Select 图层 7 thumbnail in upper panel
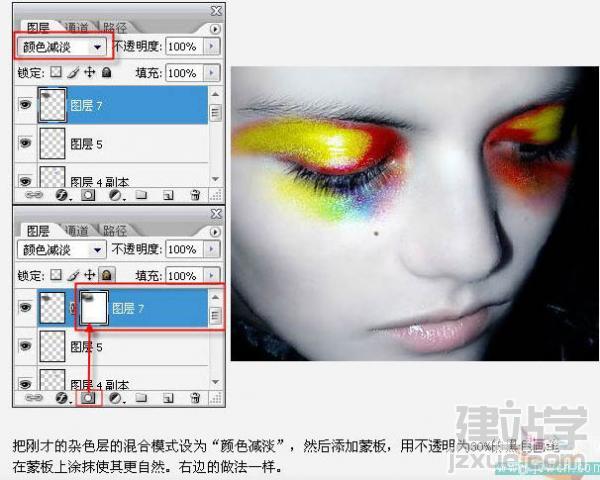The height and width of the screenshot is (480, 600). pos(52,105)
